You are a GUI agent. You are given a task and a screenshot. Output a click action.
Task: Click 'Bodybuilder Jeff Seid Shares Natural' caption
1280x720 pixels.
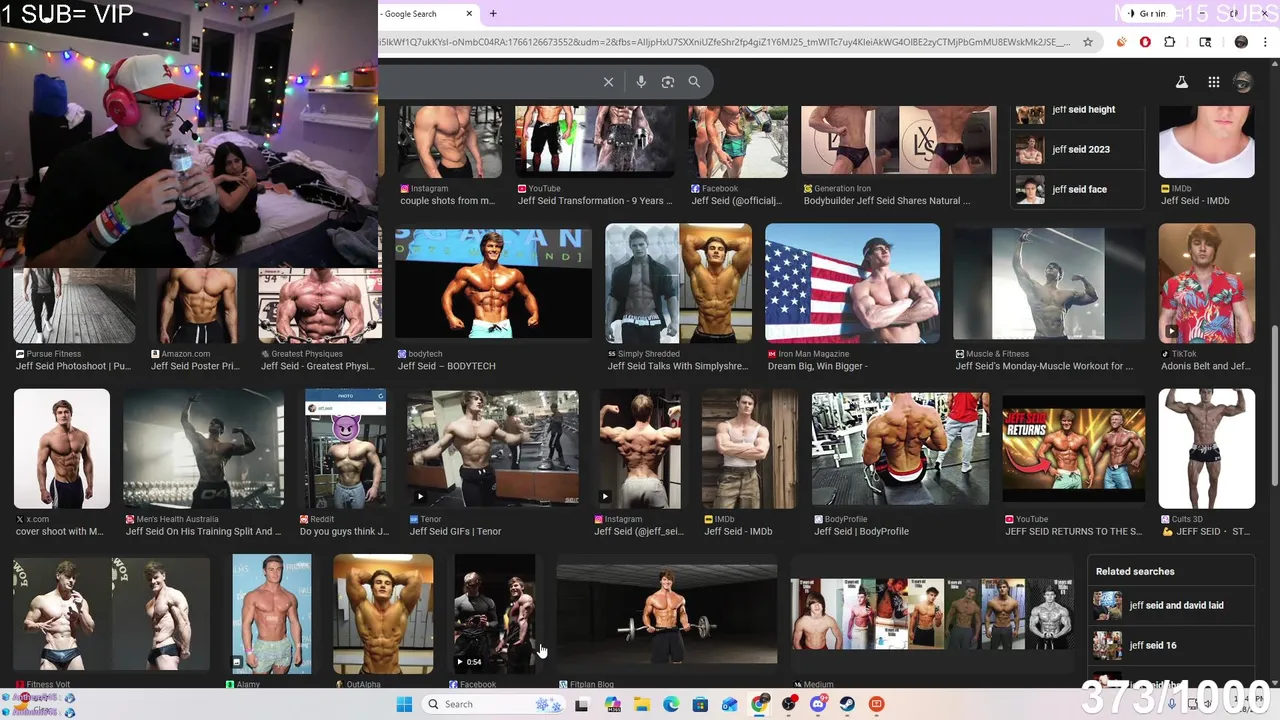coord(886,201)
